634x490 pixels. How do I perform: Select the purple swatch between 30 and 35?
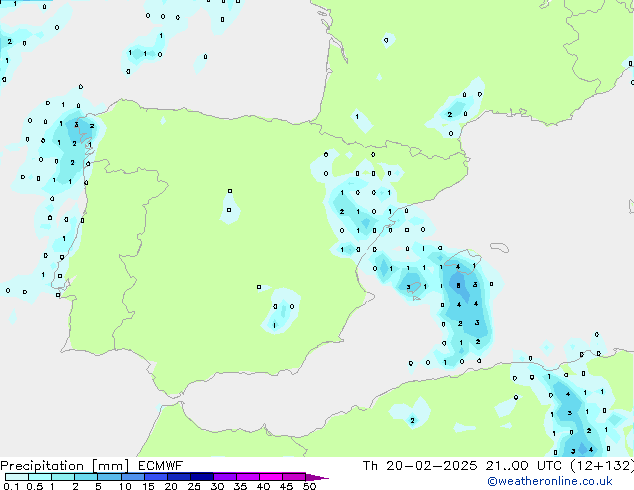click(x=225, y=477)
